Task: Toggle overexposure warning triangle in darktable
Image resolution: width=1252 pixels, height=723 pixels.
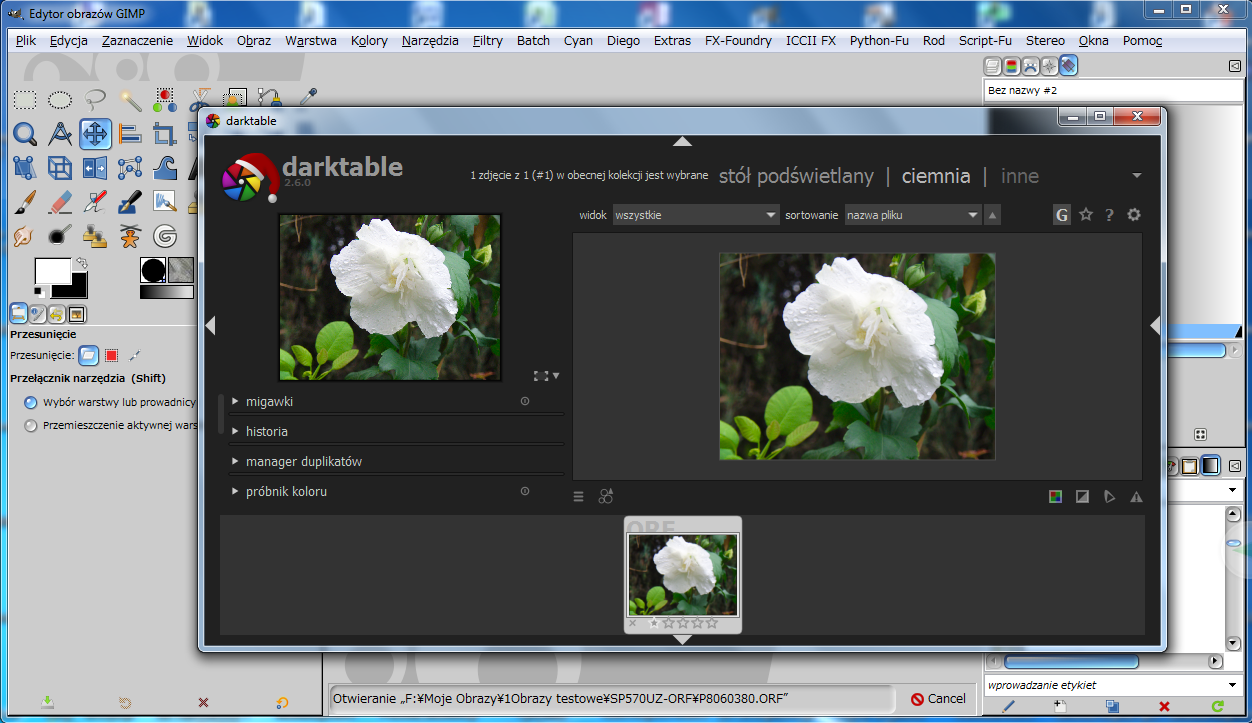Action: pos(1136,496)
